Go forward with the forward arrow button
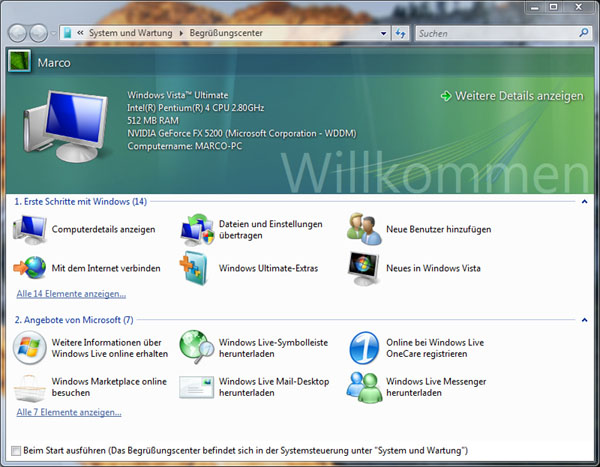The width and height of the screenshot is (600, 467). click(x=39, y=33)
